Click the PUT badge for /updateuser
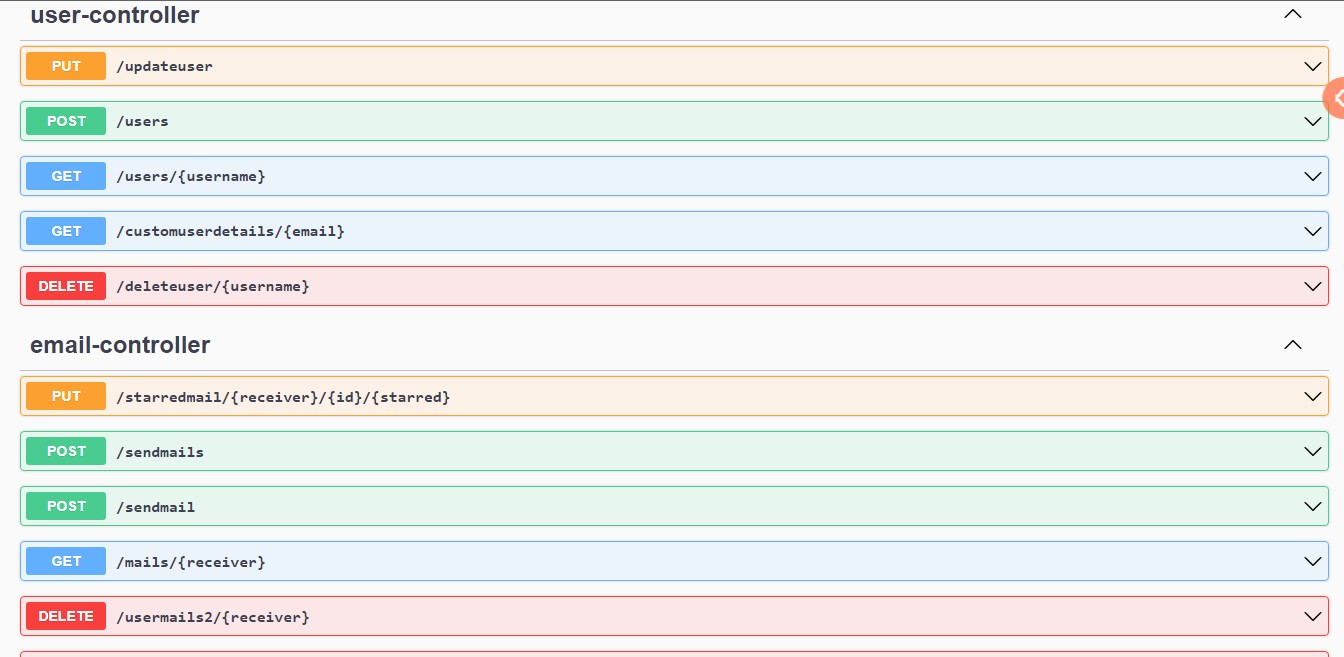Viewport: 1344px width, 657px height. click(66, 66)
